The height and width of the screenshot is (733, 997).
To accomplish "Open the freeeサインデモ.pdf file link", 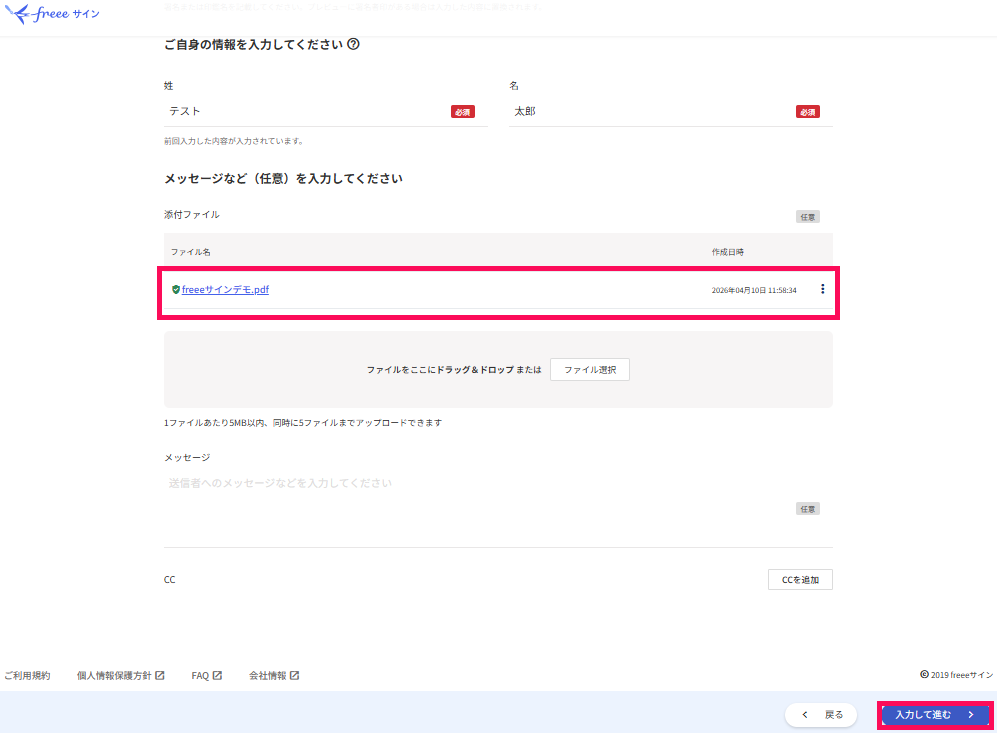I will [225, 289].
